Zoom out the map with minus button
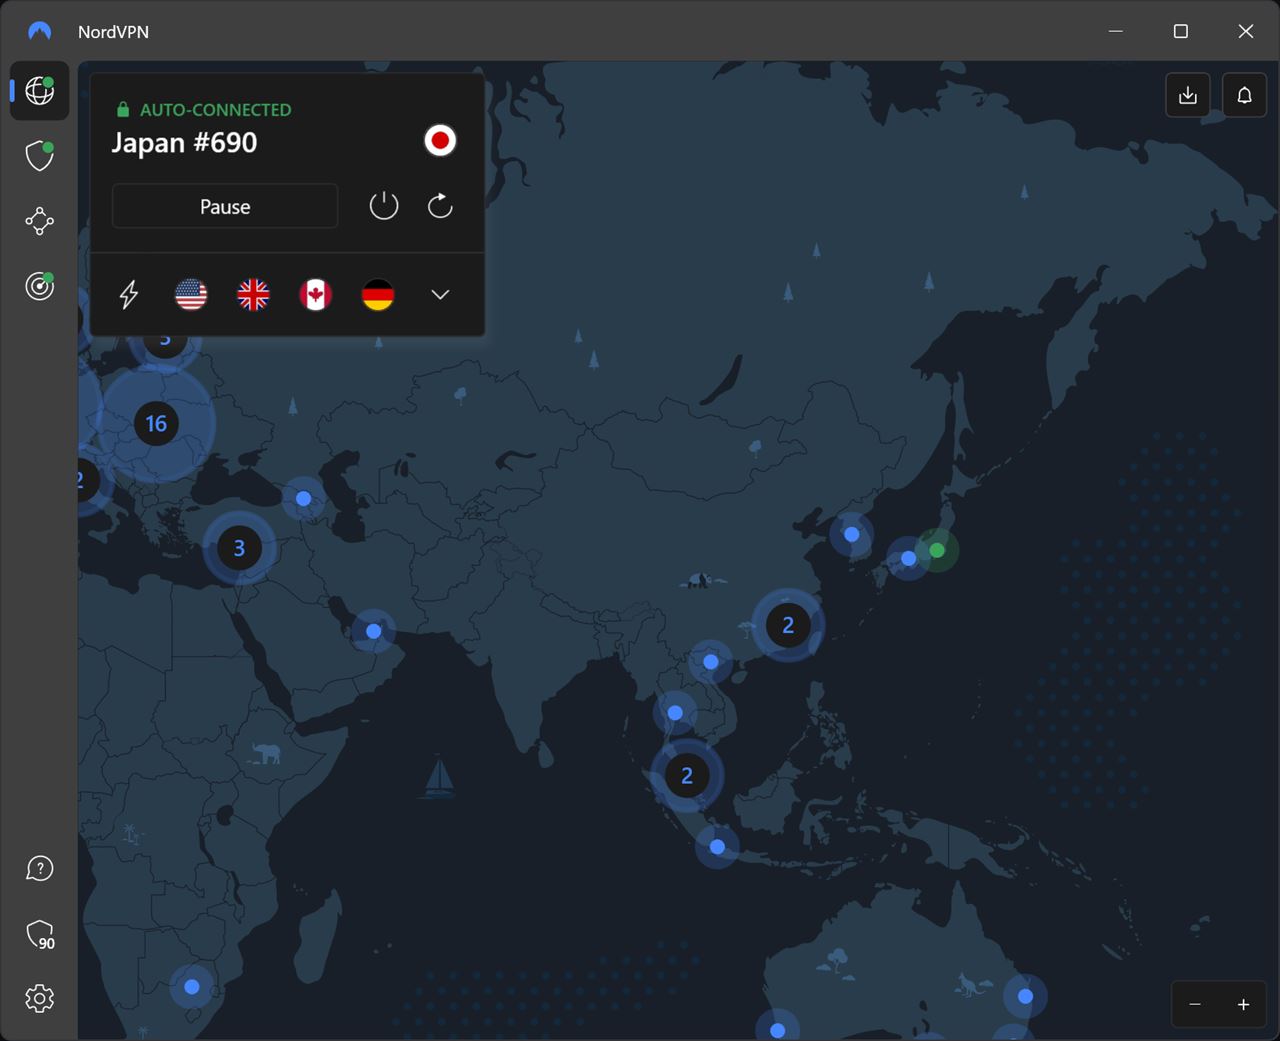1280x1041 pixels. (x=1195, y=1004)
